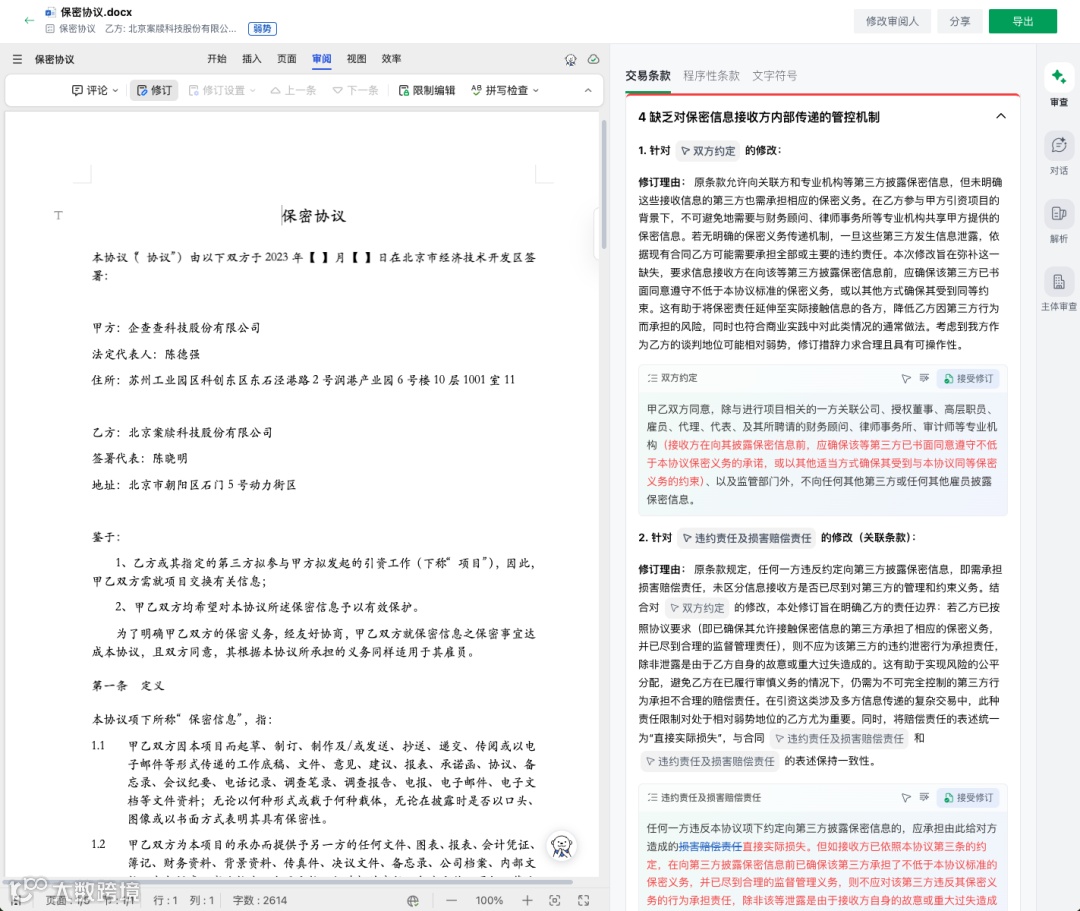This screenshot has height=911, width=1080.
Task: Locate clause icon in 违约责任及损害赔偿责任 card
Action: coord(906,797)
